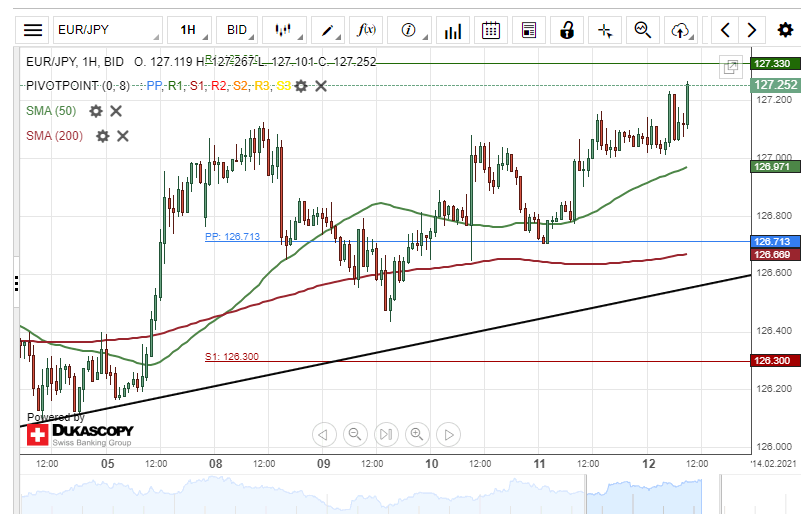Remove the PIVOTPOINT indicator
The height and width of the screenshot is (520, 804).
(x=320, y=86)
